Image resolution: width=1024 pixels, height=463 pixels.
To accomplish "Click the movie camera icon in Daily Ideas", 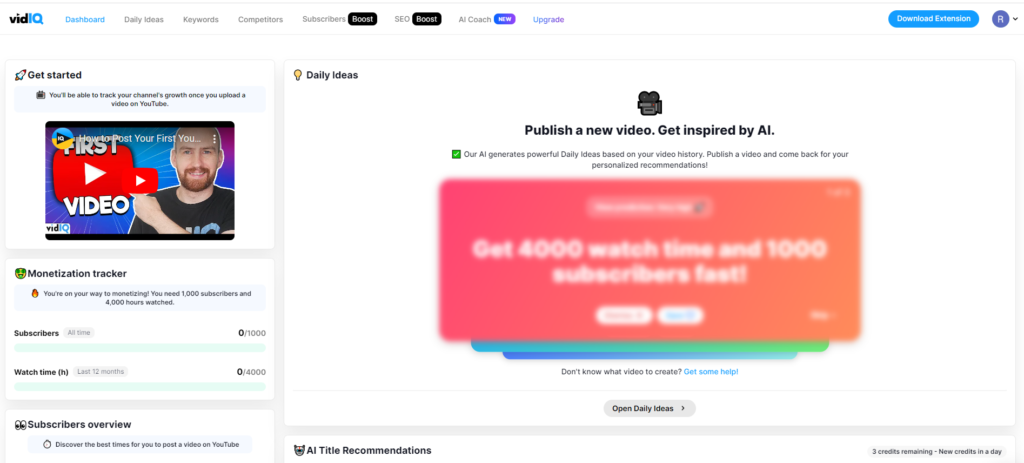I will click(649, 103).
